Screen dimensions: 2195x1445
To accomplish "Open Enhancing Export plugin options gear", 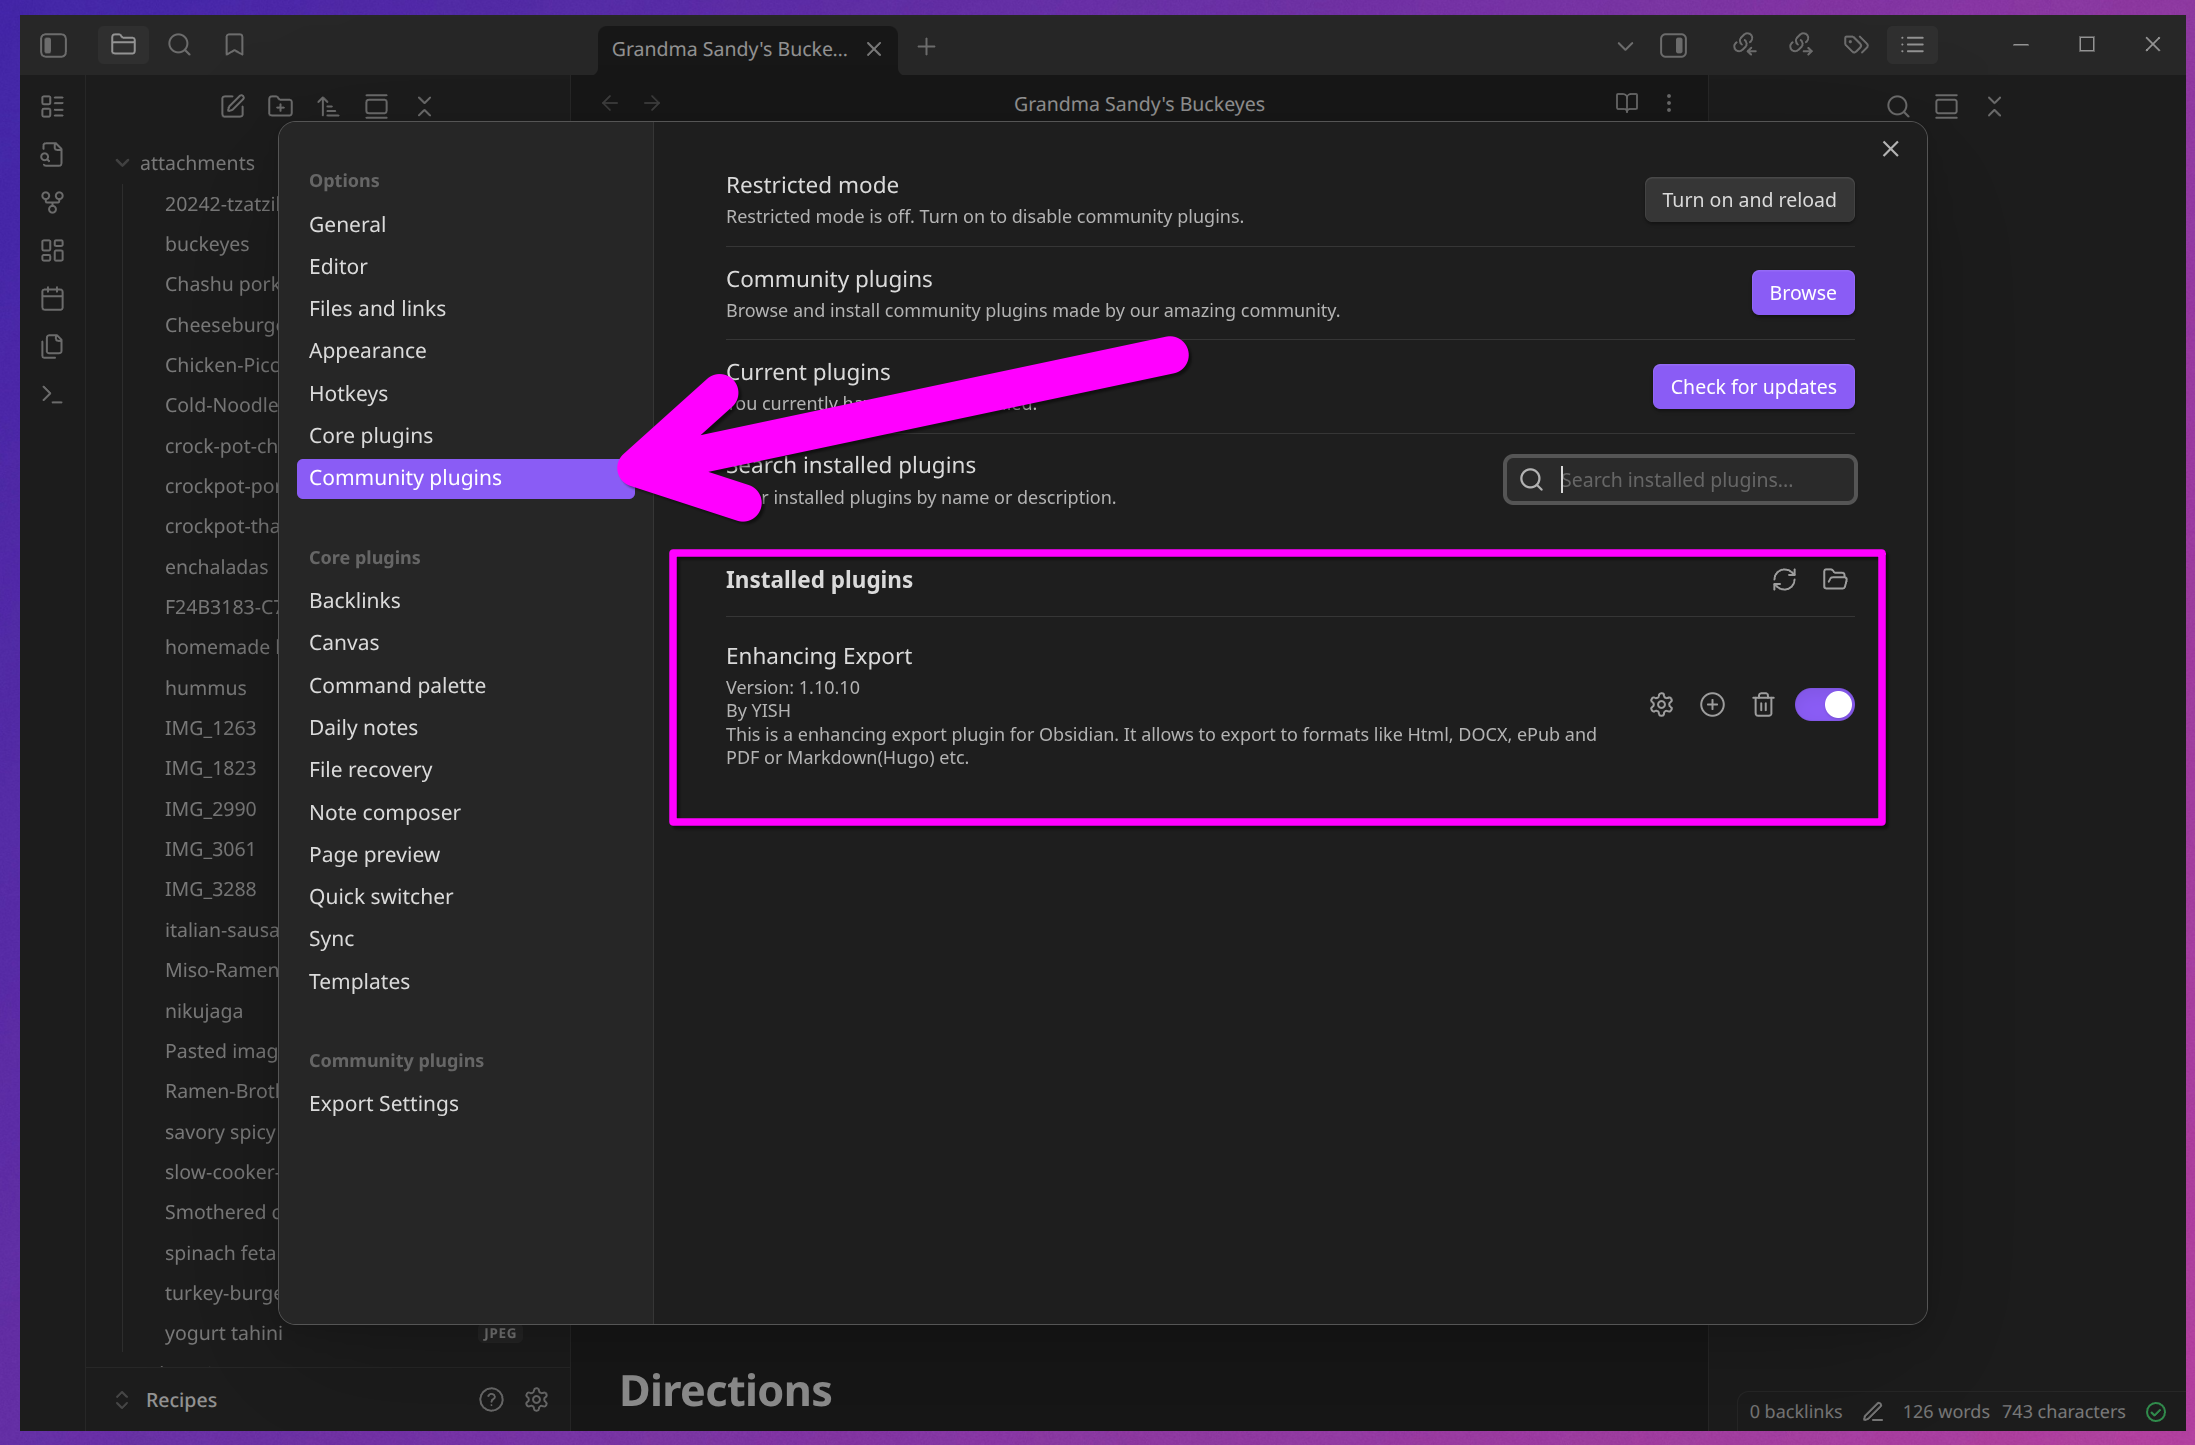I will pyautogui.click(x=1661, y=705).
